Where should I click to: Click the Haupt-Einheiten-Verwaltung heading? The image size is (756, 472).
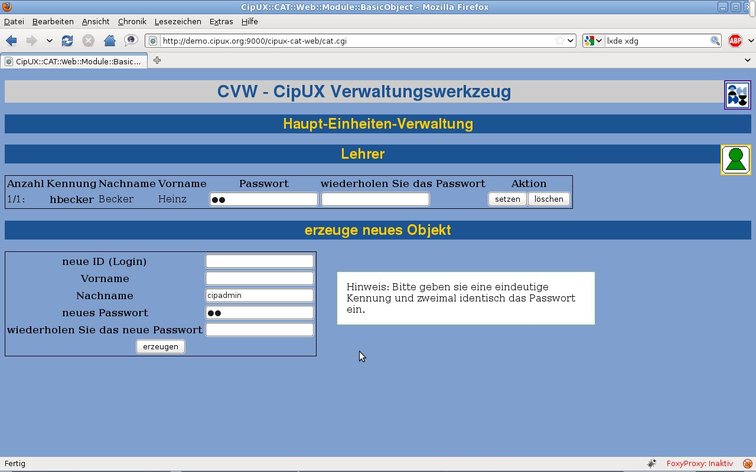(x=378, y=124)
